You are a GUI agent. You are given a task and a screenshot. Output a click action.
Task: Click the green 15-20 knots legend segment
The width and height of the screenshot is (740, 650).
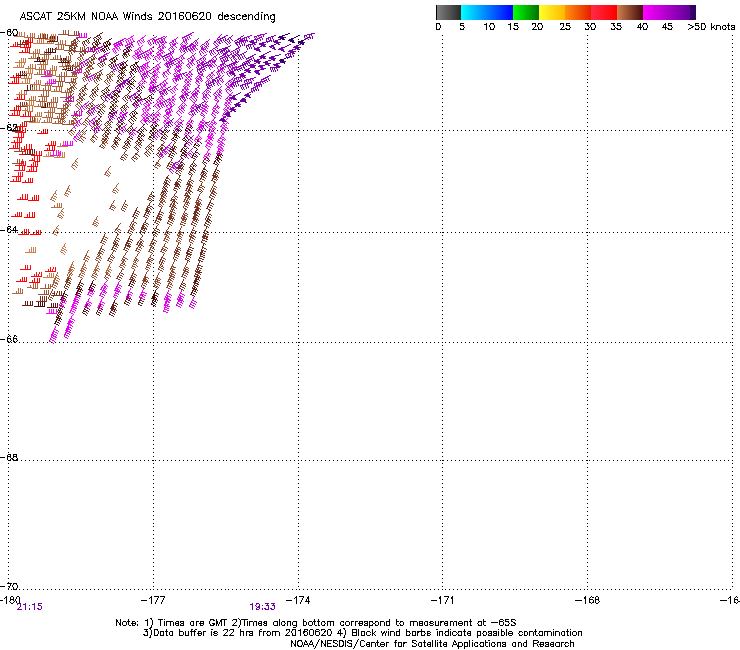[526, 12]
